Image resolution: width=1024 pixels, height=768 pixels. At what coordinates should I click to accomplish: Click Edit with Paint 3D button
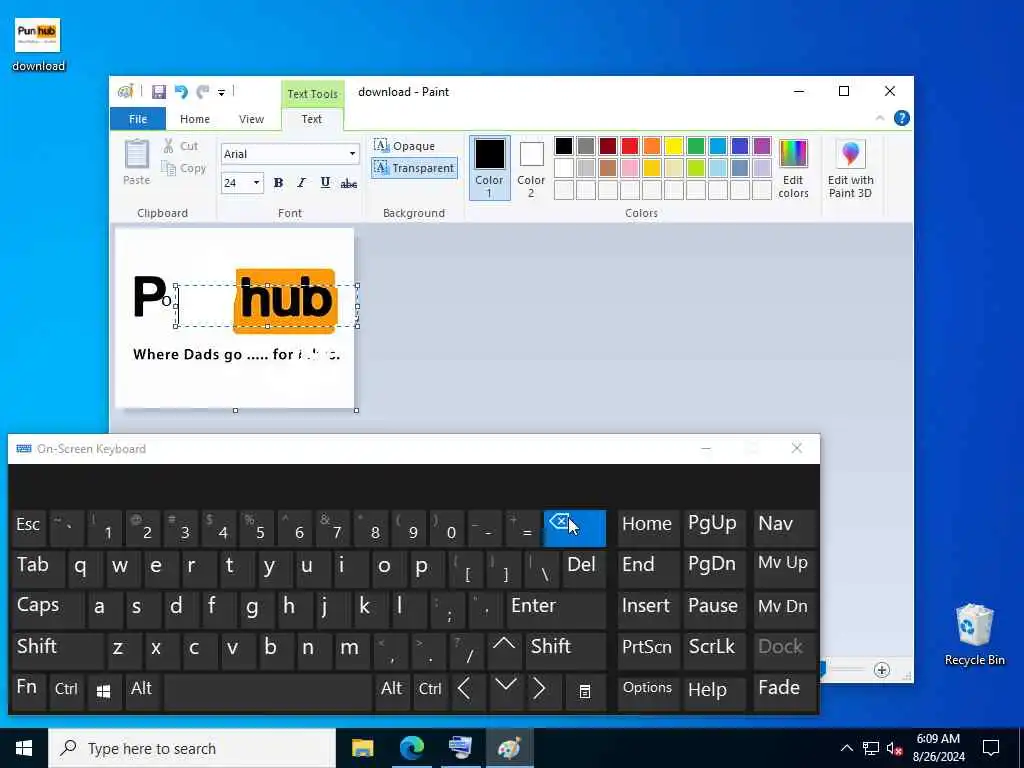850,168
